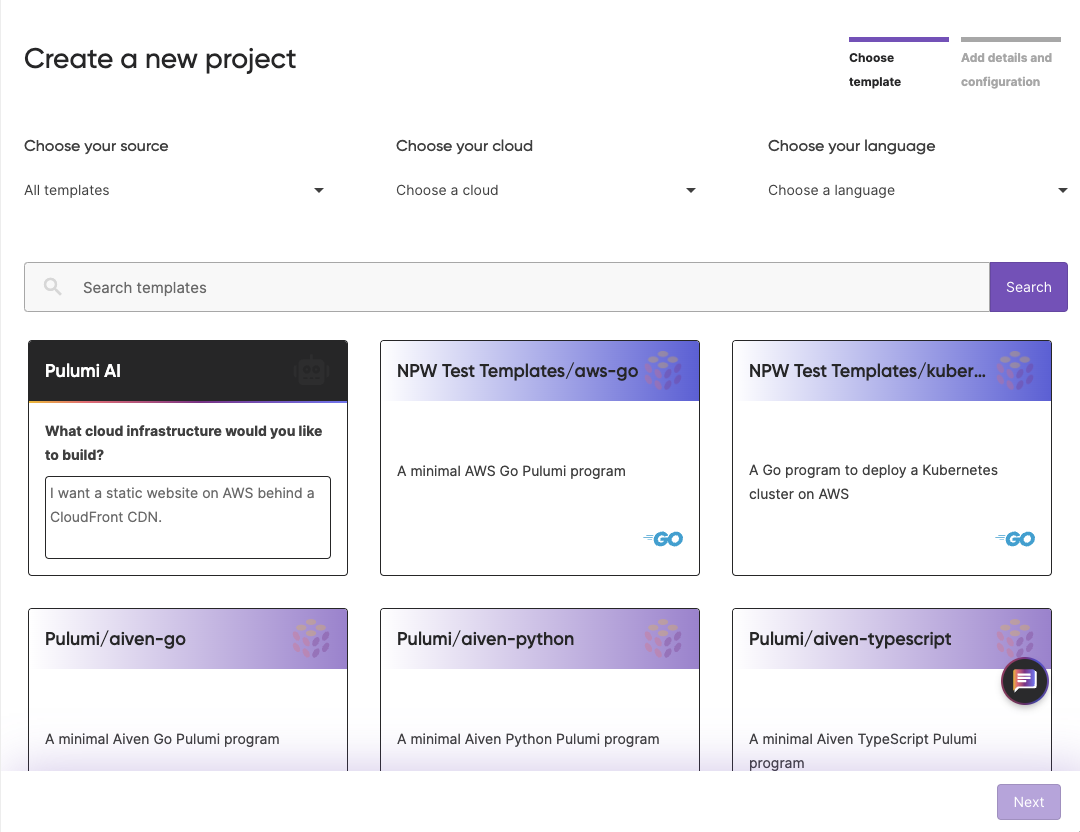
Task: Open the Choose a language dropdown
Action: click(x=918, y=190)
